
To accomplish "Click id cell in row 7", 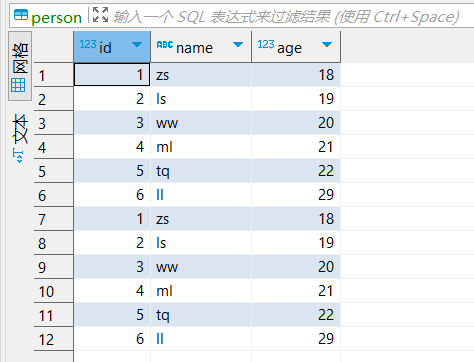I will pyautogui.click(x=112, y=219).
